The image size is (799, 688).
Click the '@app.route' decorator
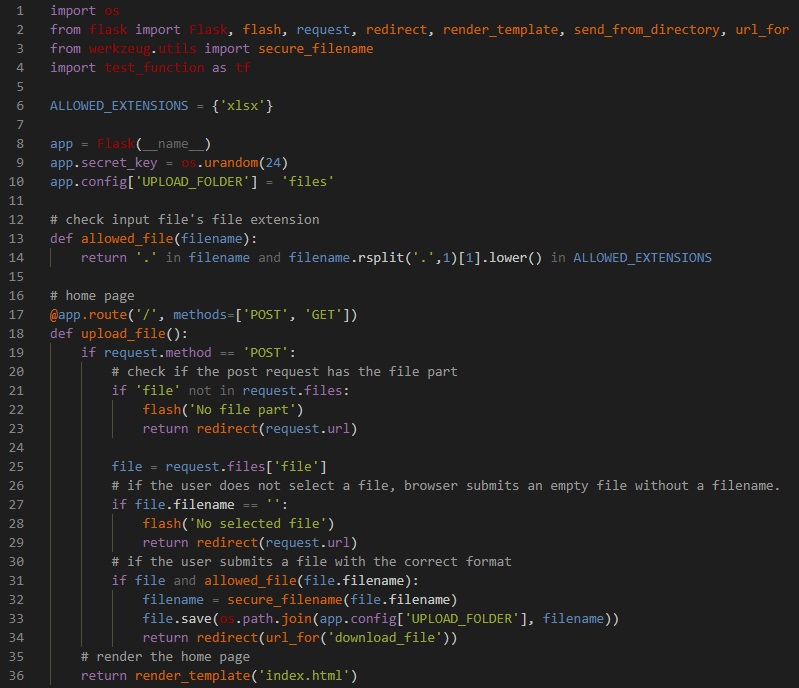(x=89, y=314)
